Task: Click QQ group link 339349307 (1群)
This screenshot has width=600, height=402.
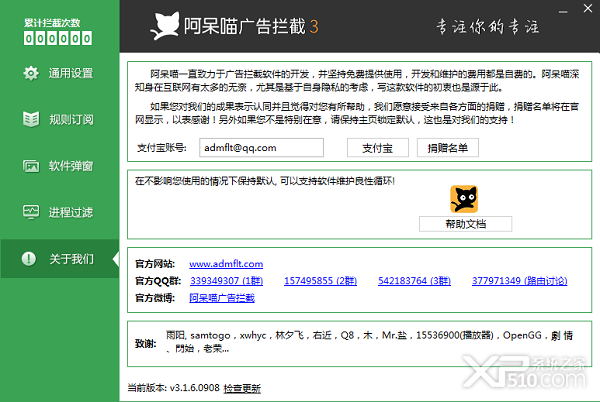Action: pyautogui.click(x=227, y=281)
